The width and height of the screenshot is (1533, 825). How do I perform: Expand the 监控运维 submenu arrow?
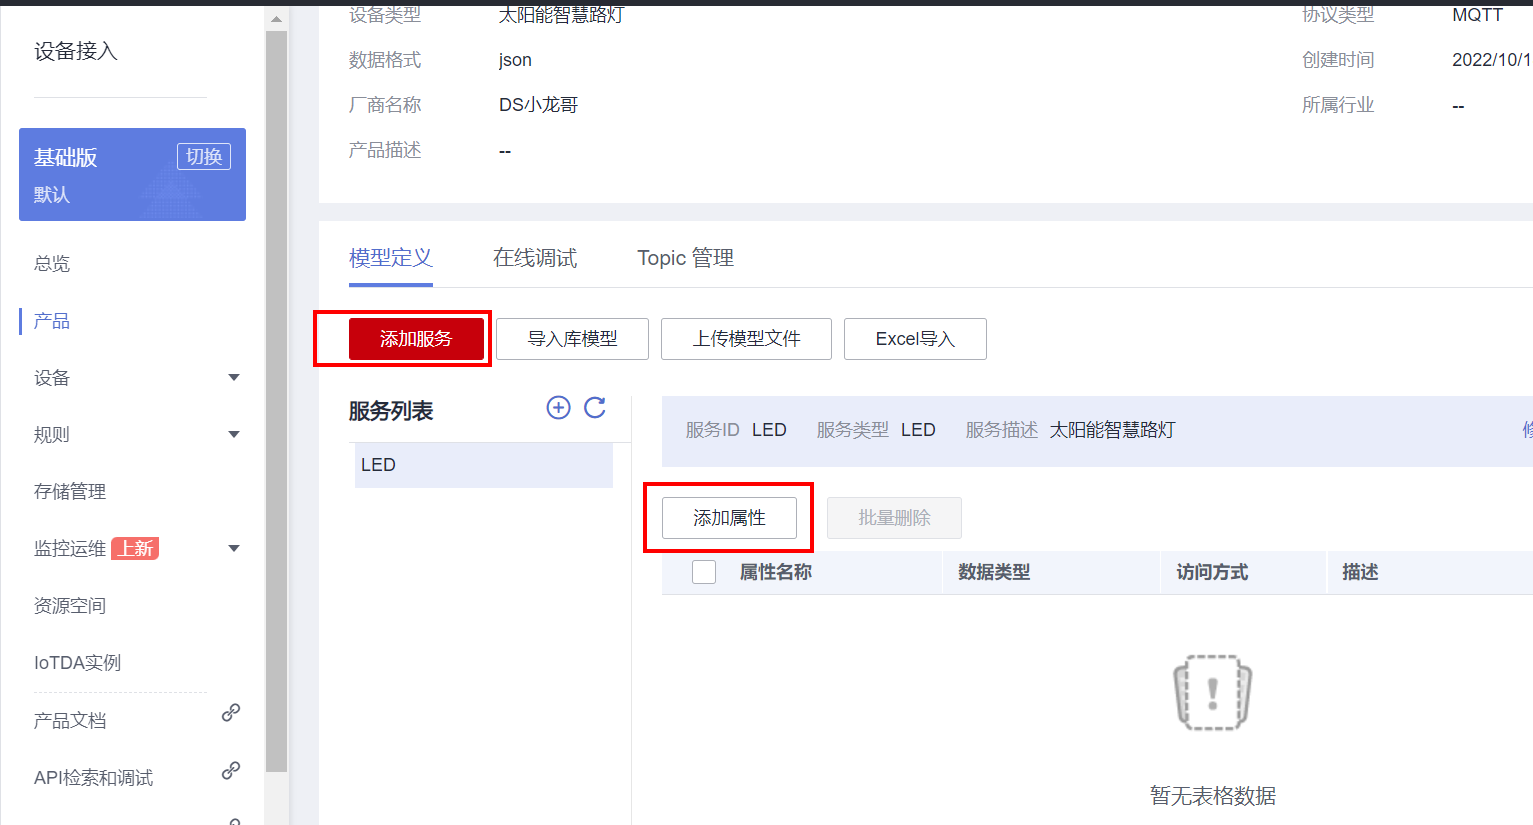tap(234, 549)
